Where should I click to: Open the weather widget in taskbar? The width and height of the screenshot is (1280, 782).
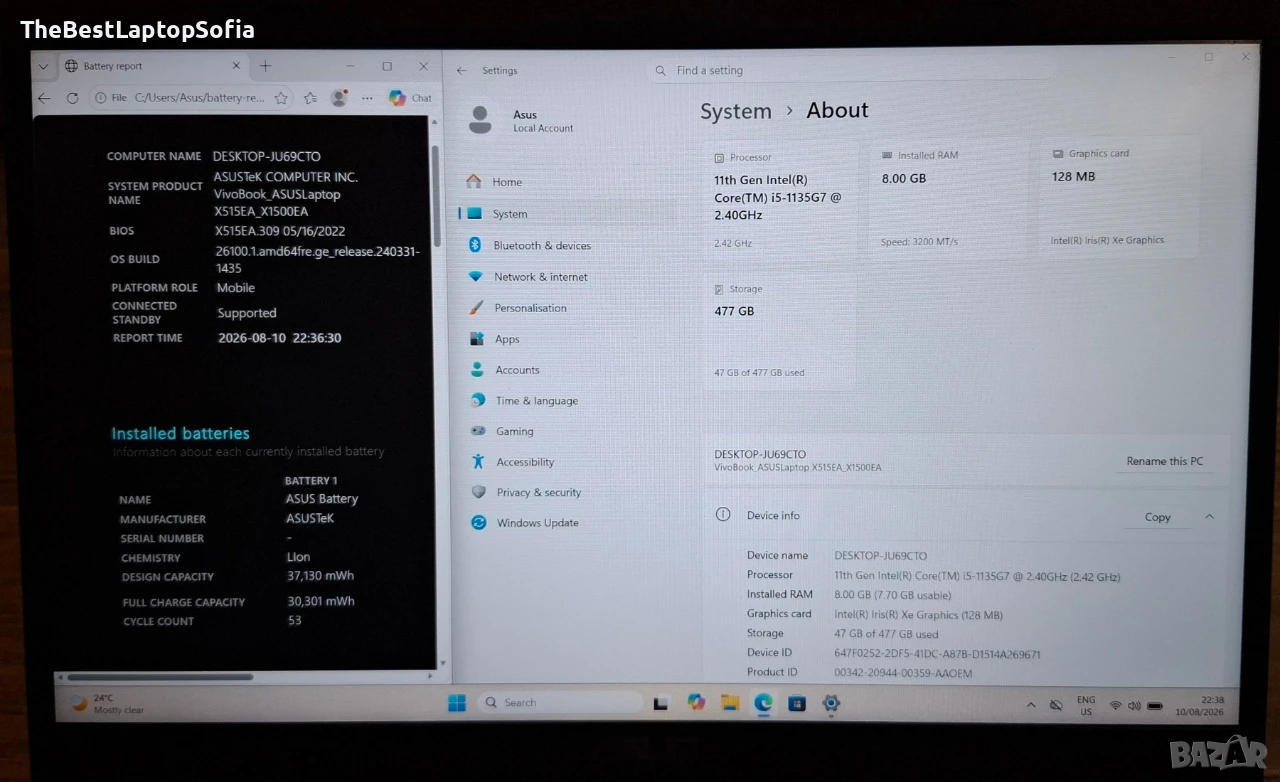point(107,704)
